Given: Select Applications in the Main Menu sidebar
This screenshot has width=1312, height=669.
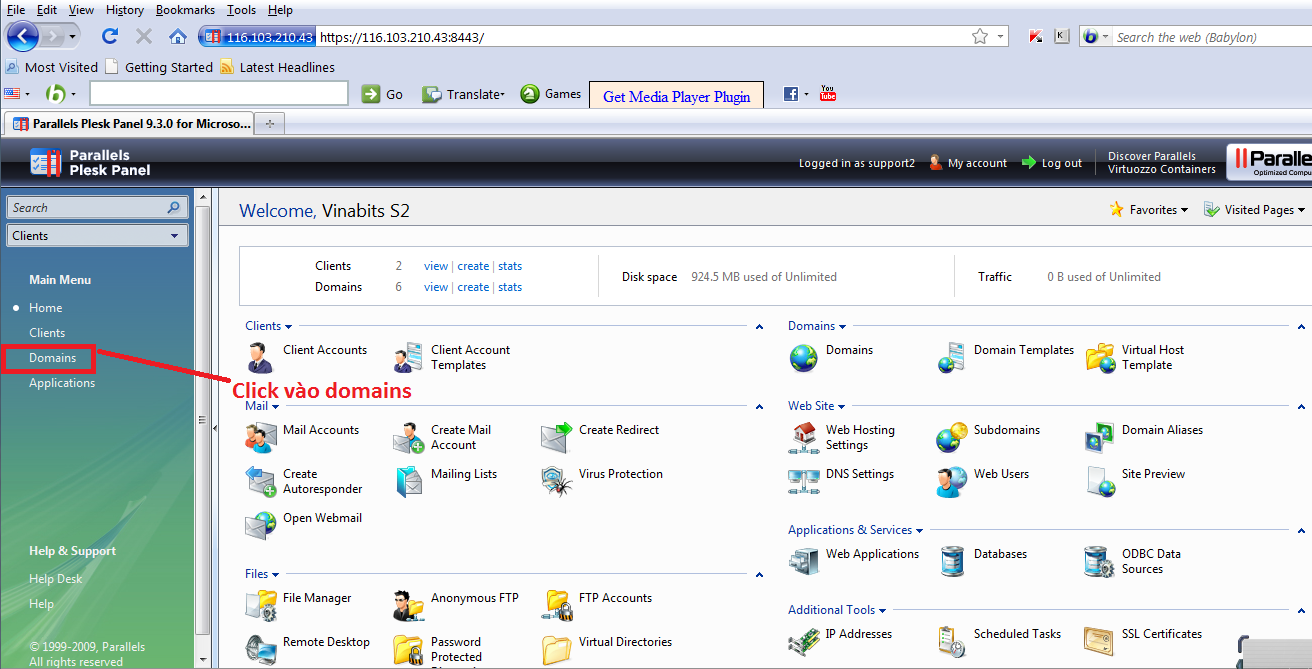Looking at the screenshot, I should [62, 383].
